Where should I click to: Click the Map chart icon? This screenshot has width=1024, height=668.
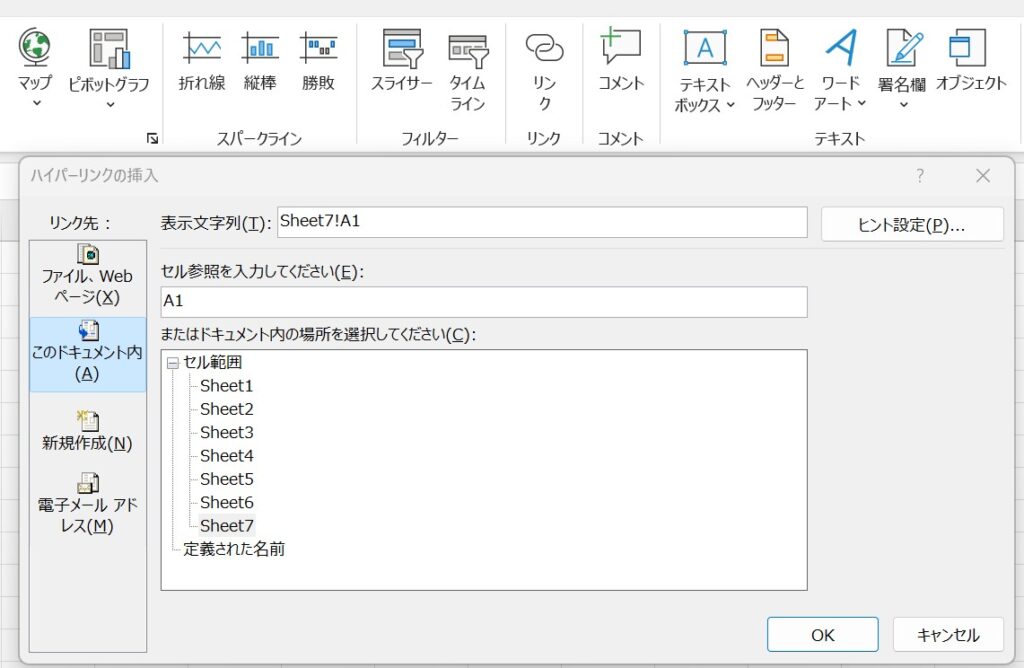pyautogui.click(x=35, y=48)
